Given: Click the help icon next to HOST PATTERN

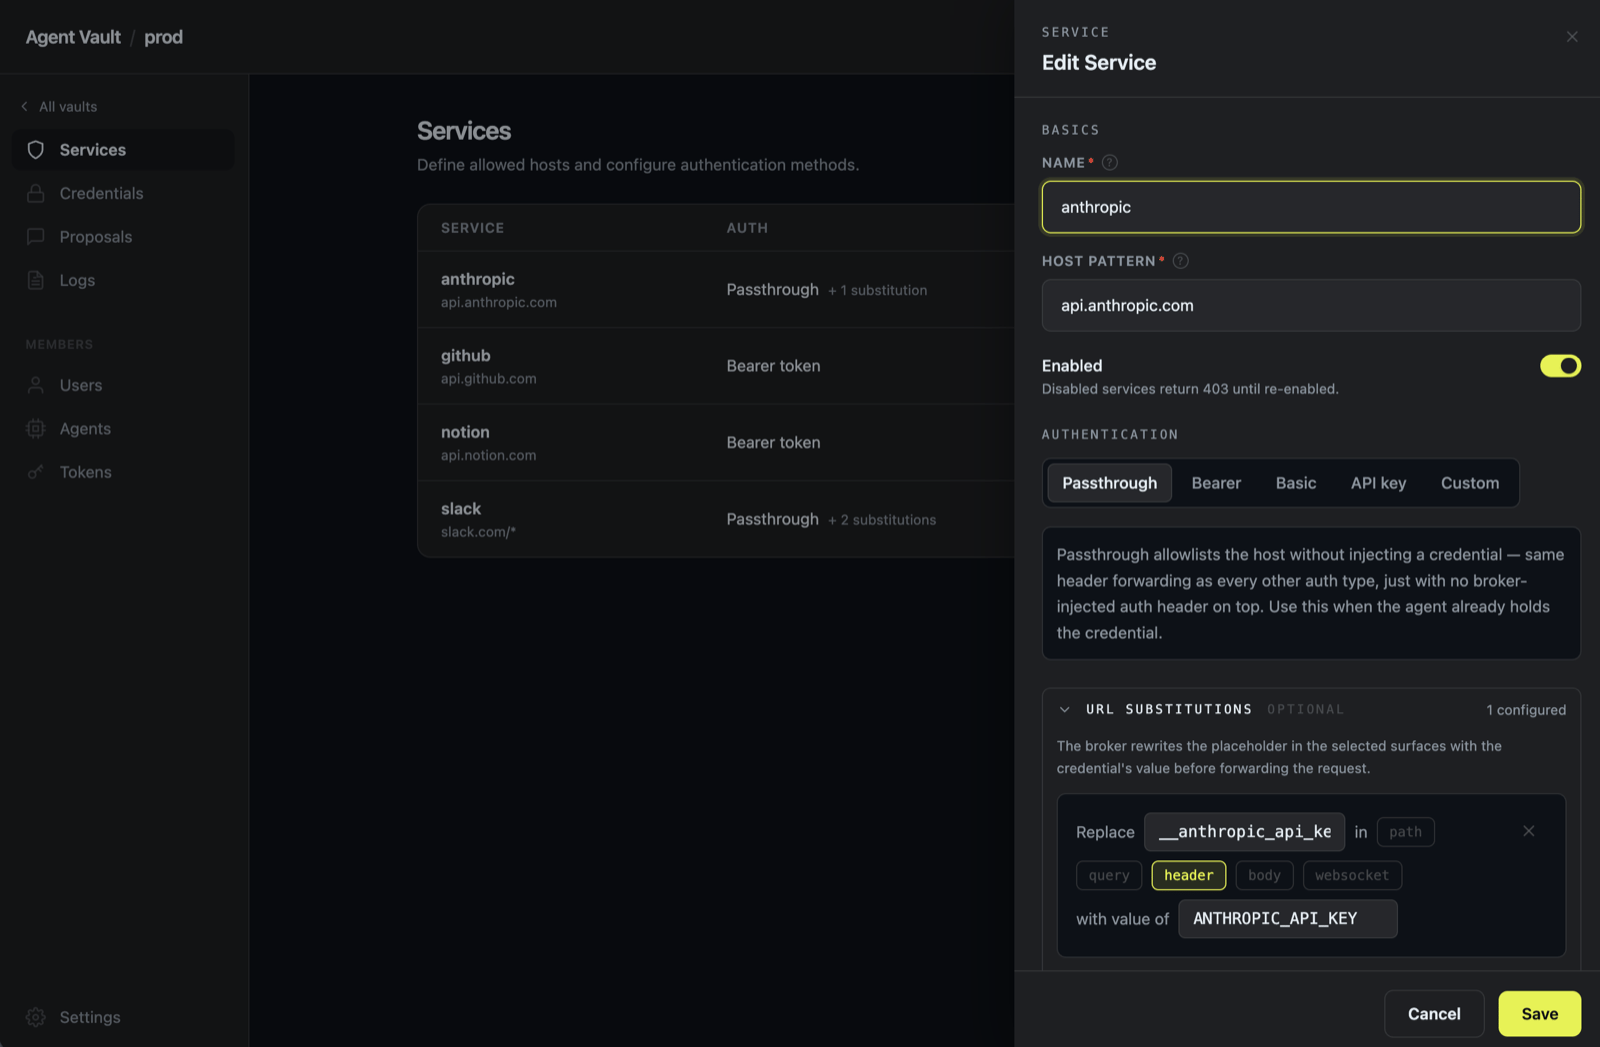Looking at the screenshot, I should (1181, 261).
